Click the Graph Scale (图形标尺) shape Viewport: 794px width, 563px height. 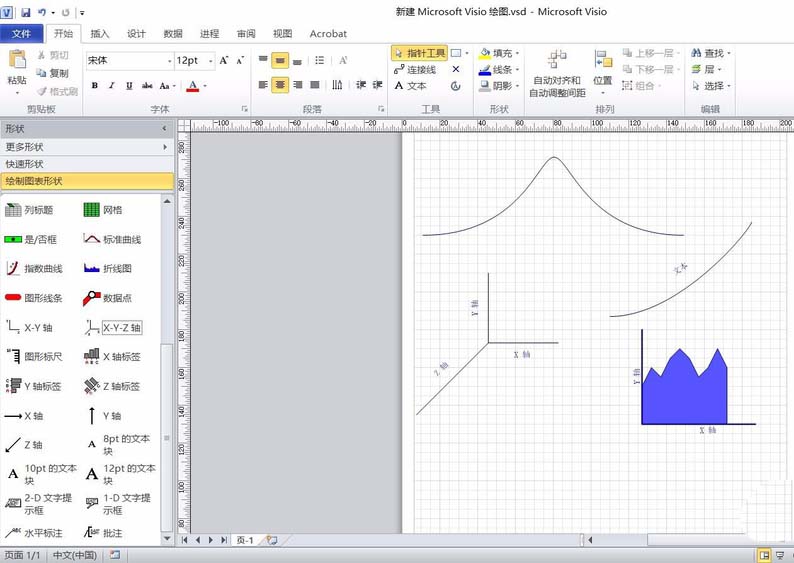coord(34,356)
